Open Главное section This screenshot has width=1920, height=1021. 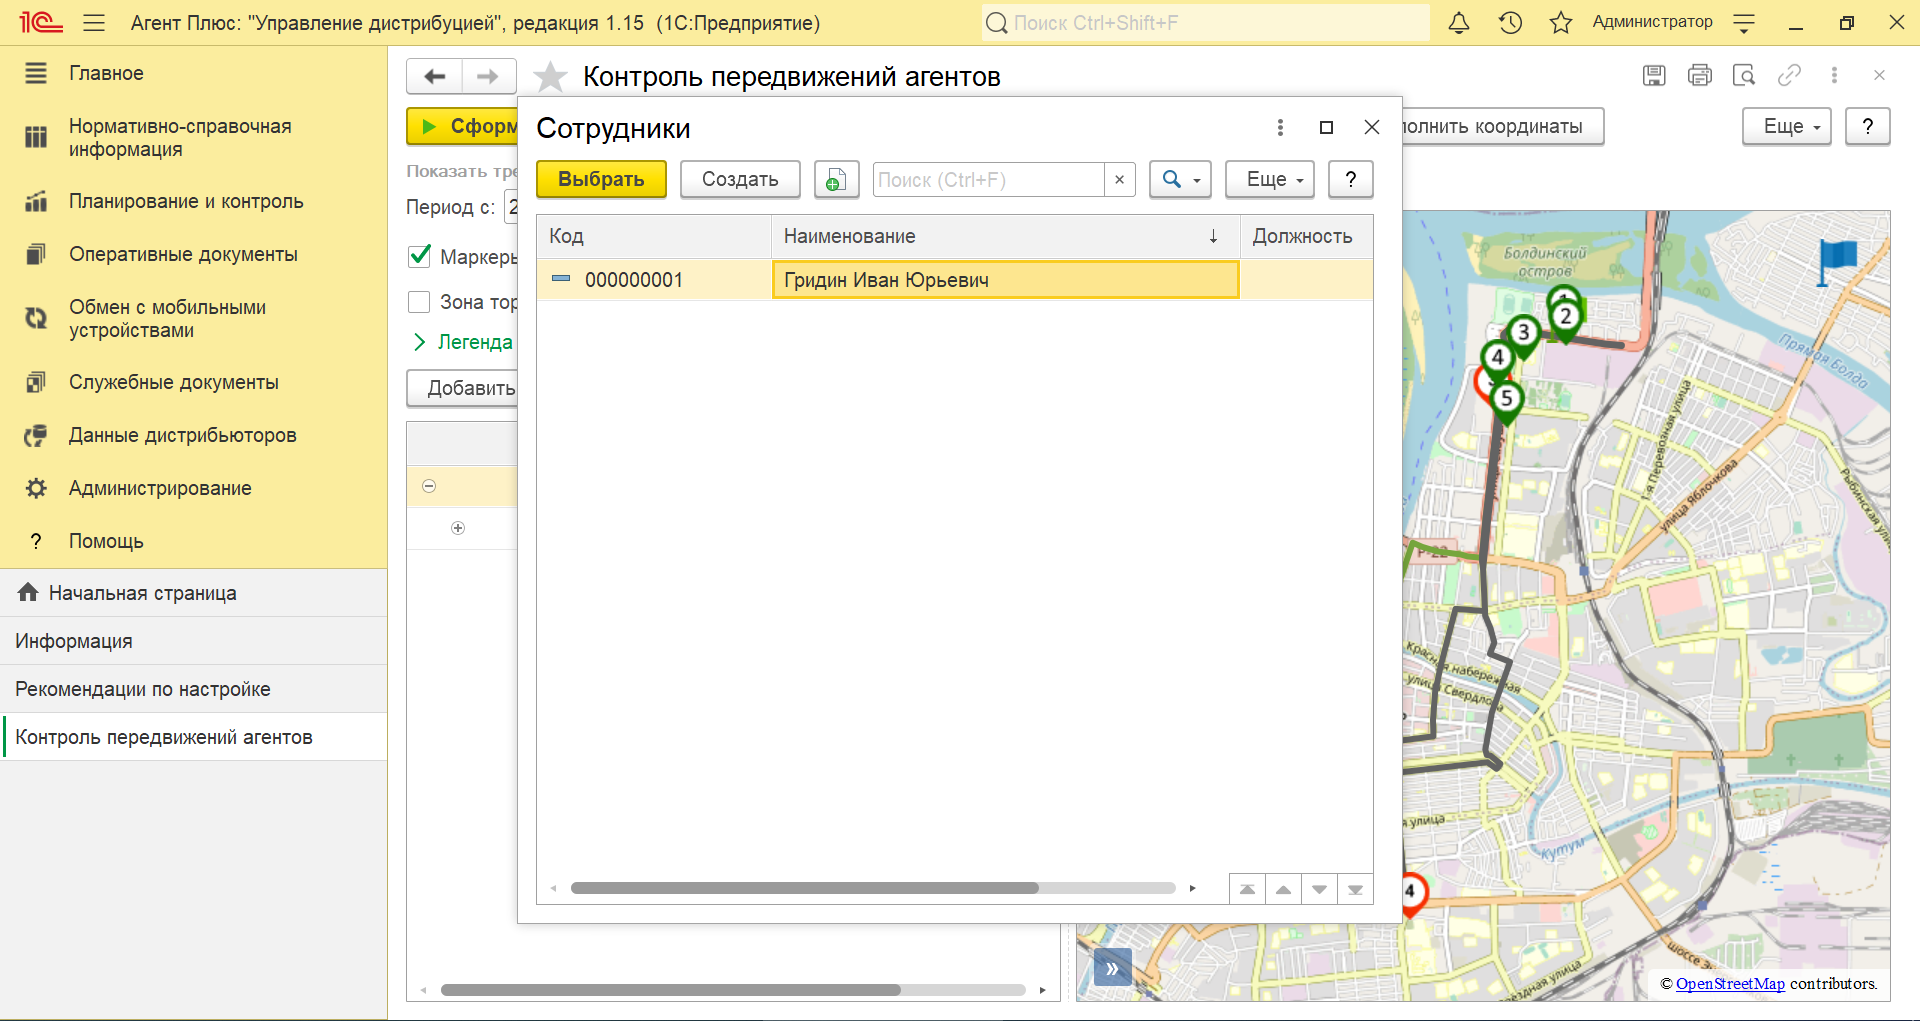pyautogui.click(x=106, y=73)
